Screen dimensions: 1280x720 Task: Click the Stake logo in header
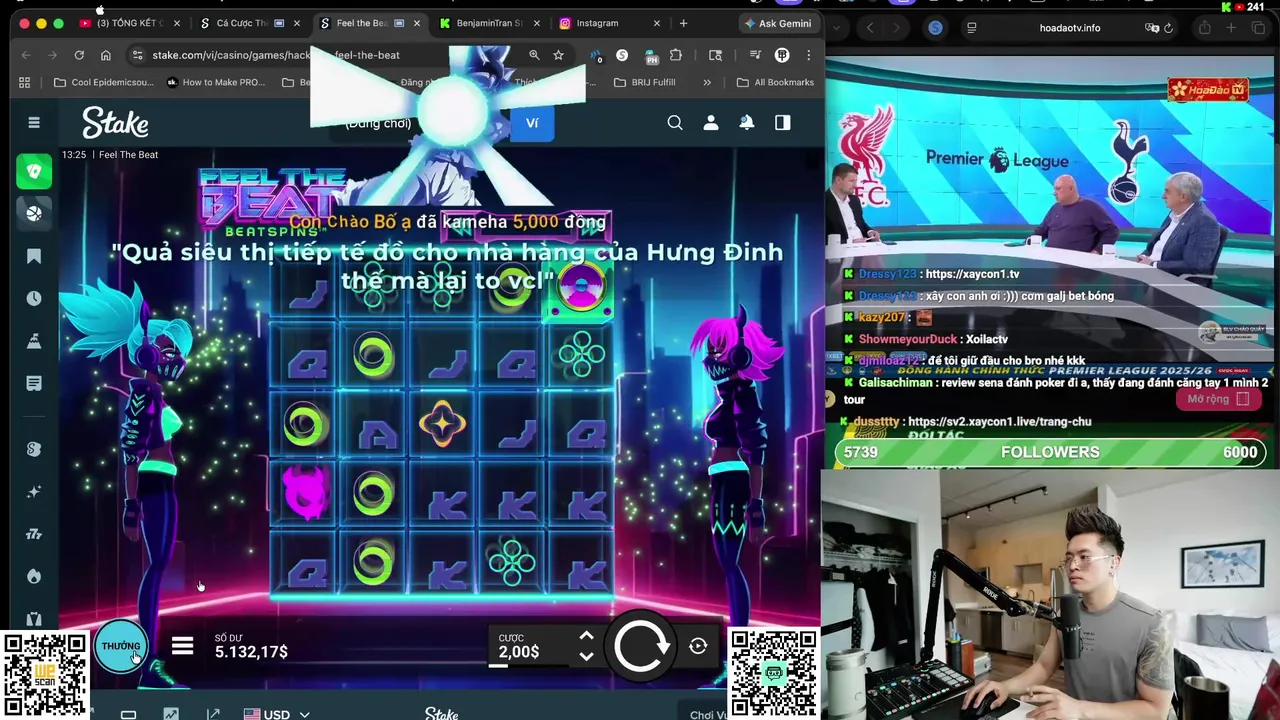[116, 122]
